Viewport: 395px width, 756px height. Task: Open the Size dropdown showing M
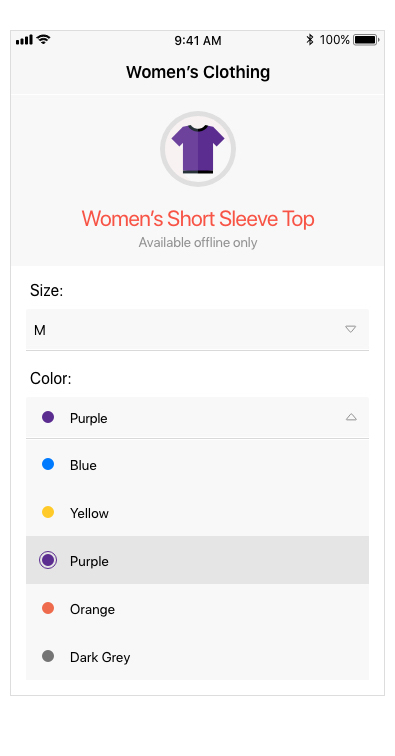197,330
